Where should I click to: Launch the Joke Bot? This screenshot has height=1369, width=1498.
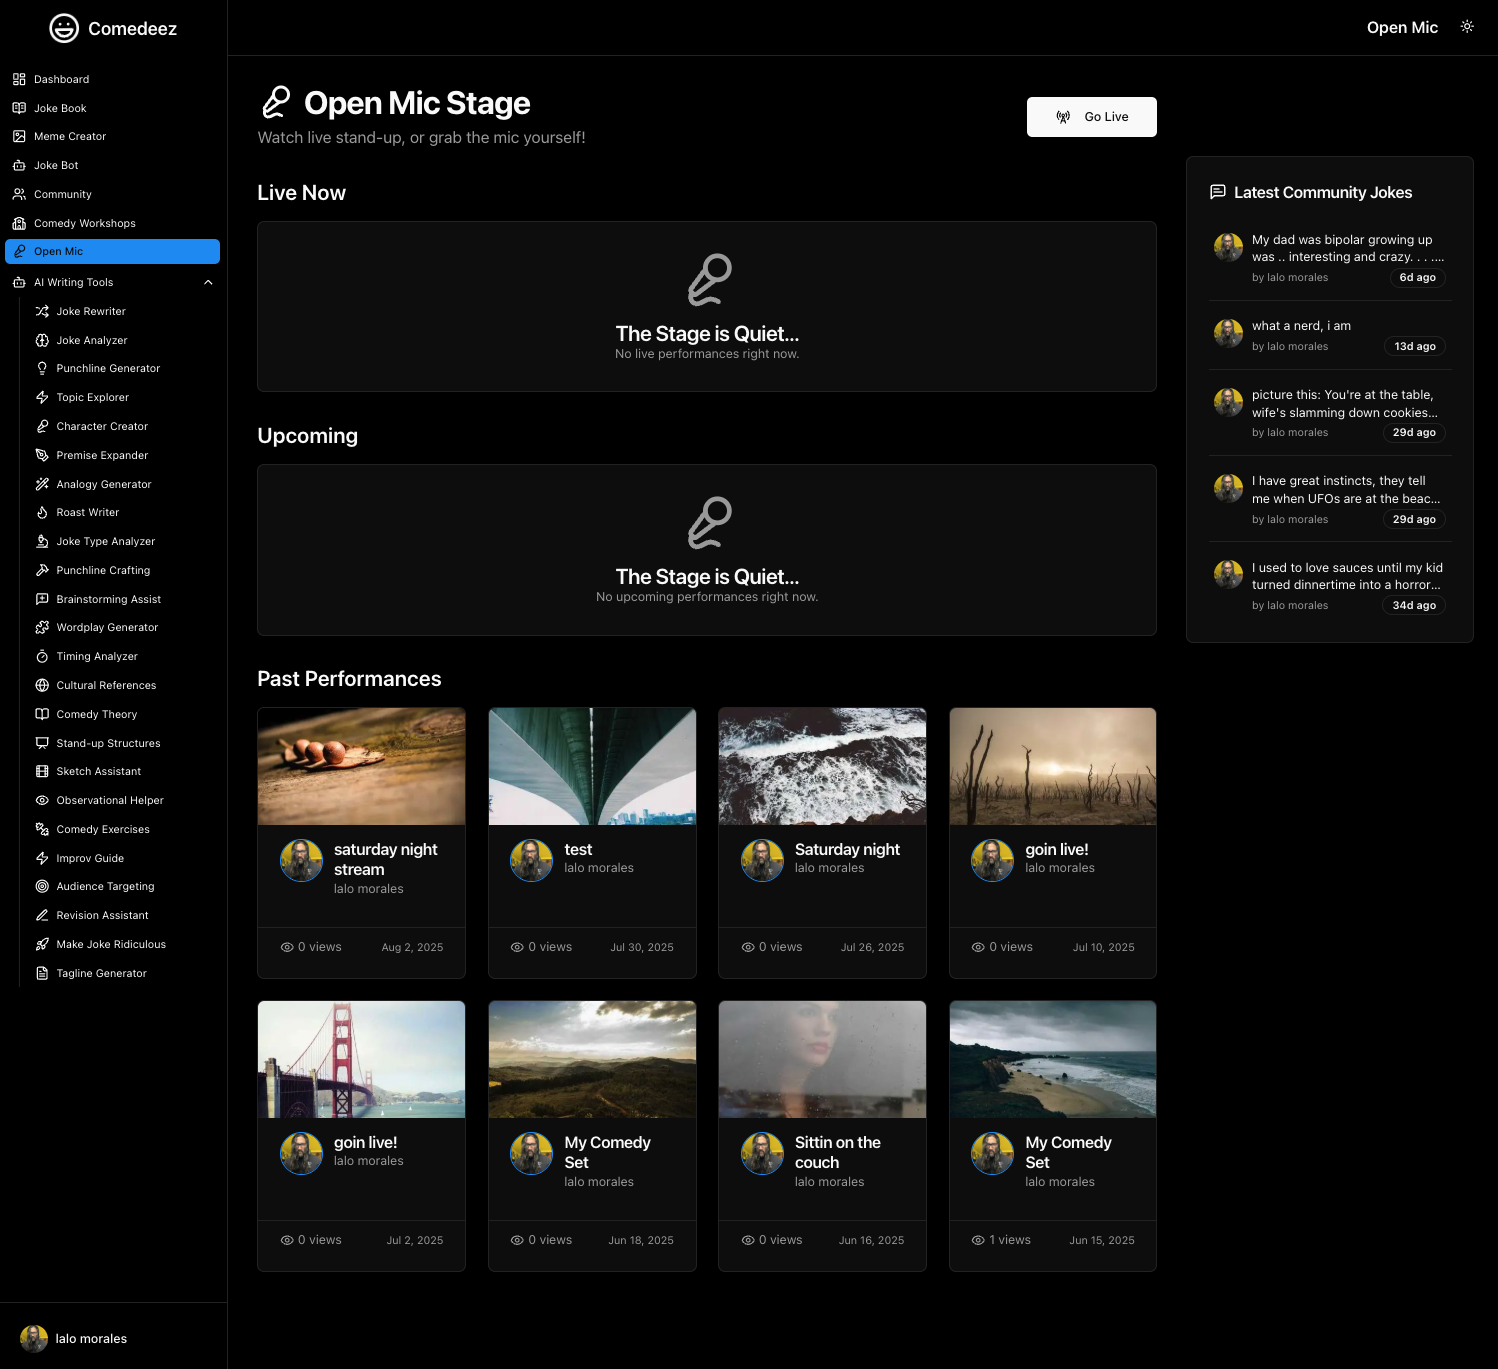pyautogui.click(x=55, y=165)
